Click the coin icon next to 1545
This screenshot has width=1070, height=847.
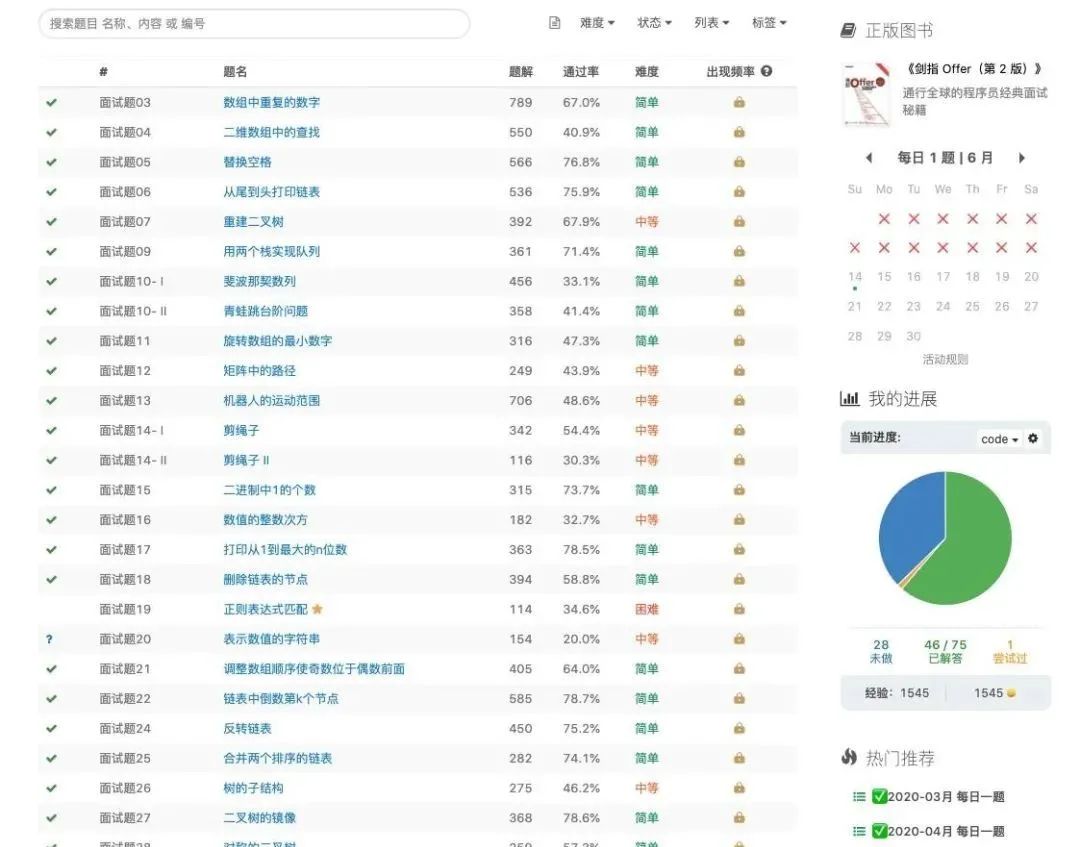(1011, 693)
